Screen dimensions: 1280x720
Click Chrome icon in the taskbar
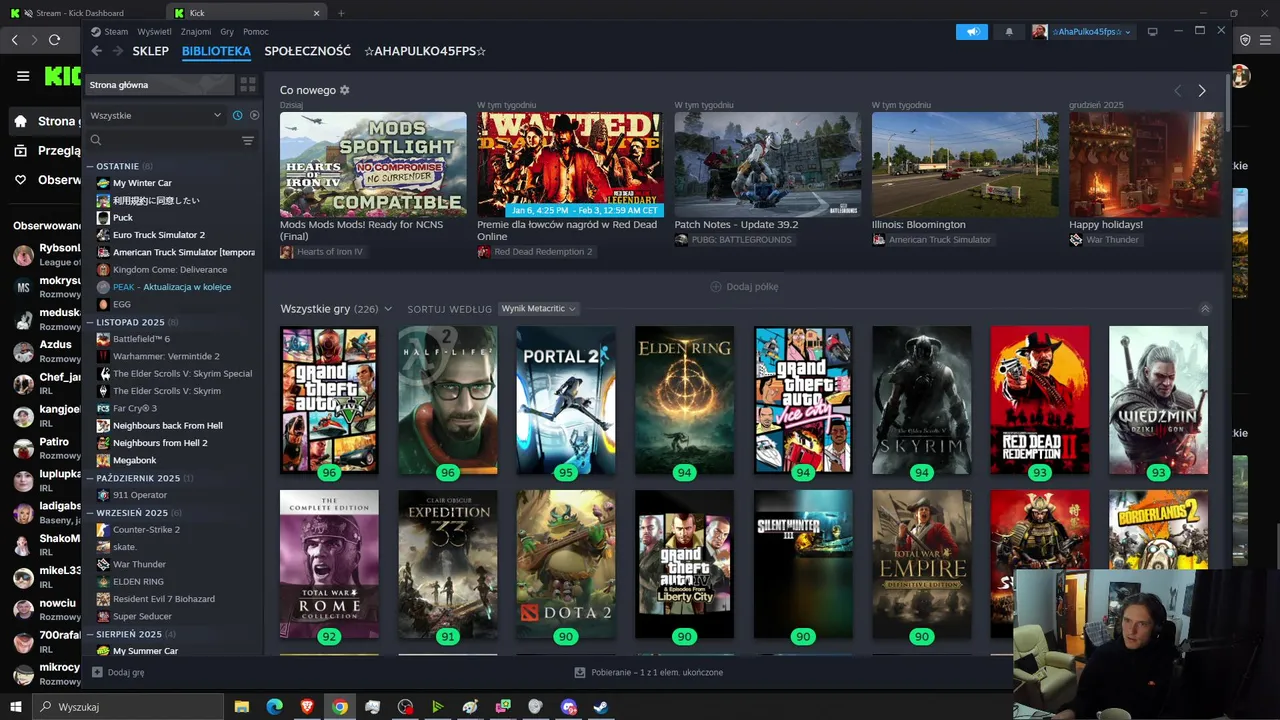point(340,707)
